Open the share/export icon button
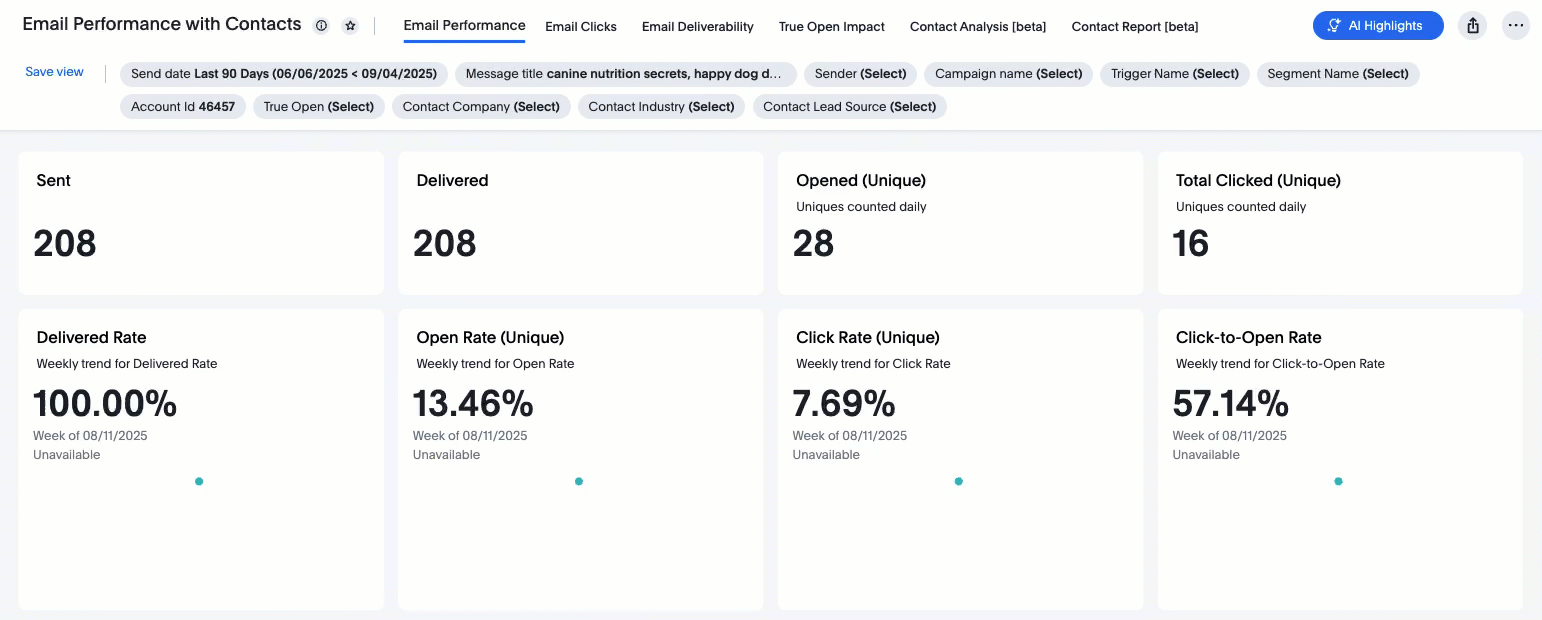The height and width of the screenshot is (620, 1542). pos(1473,26)
